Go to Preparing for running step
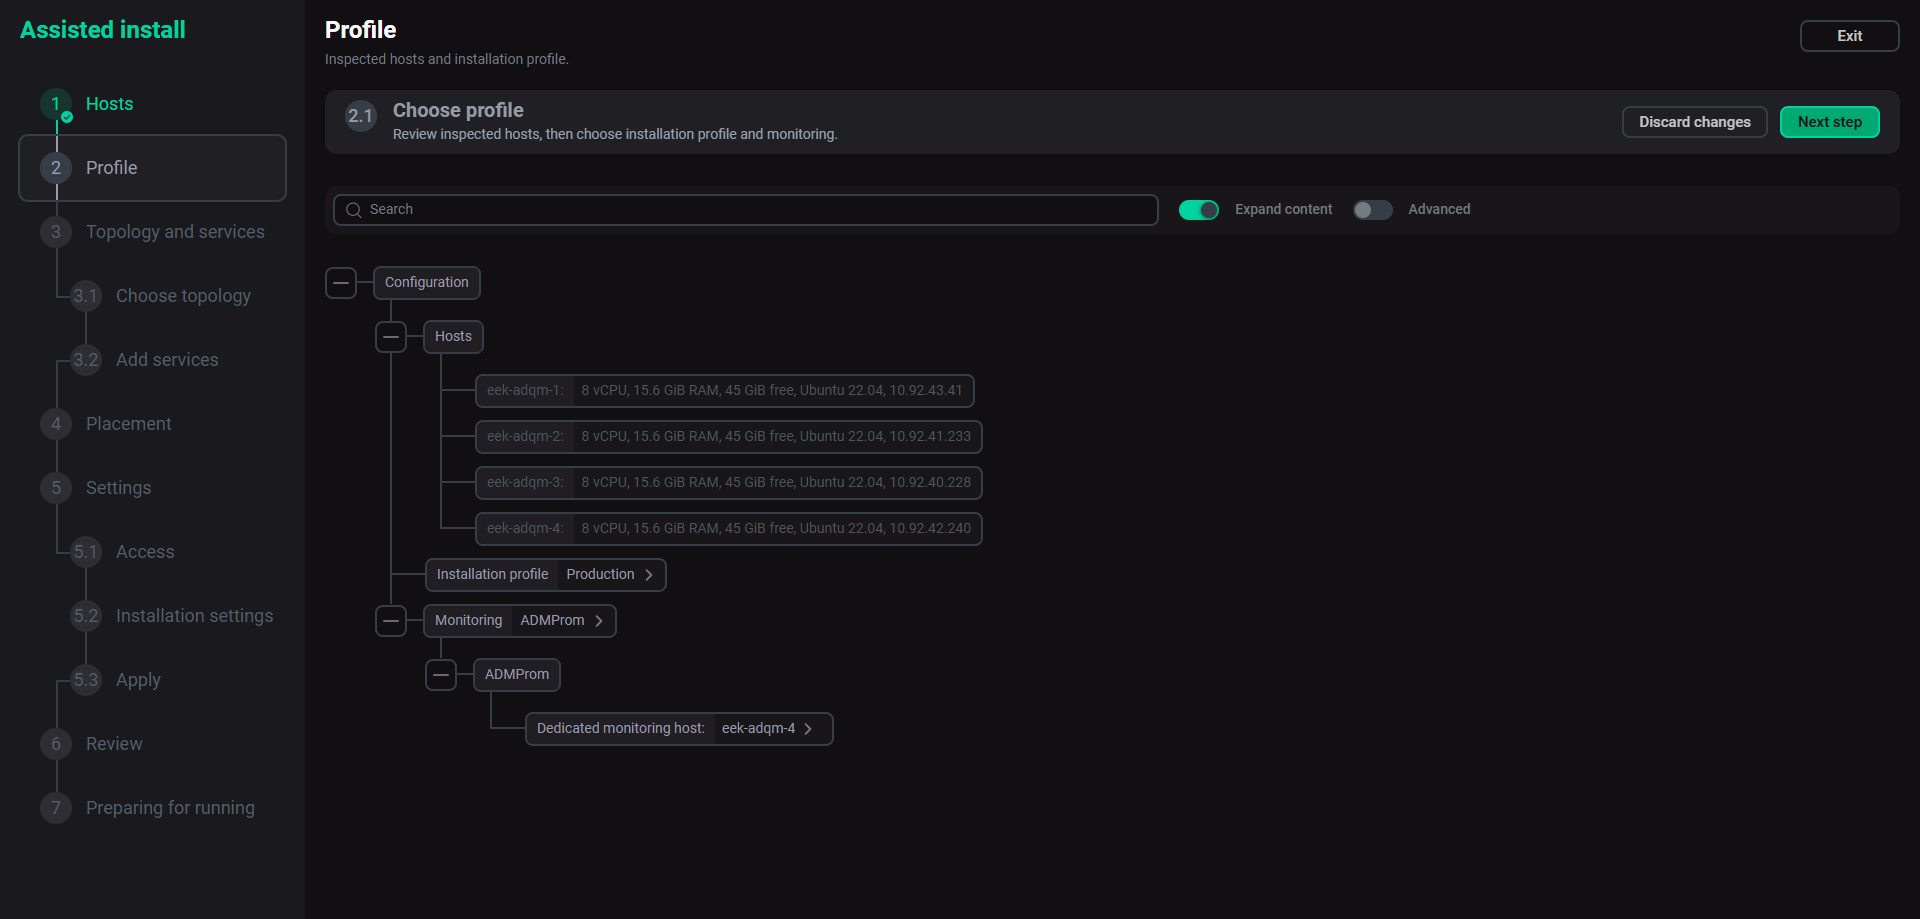The image size is (1920, 919). (x=170, y=808)
